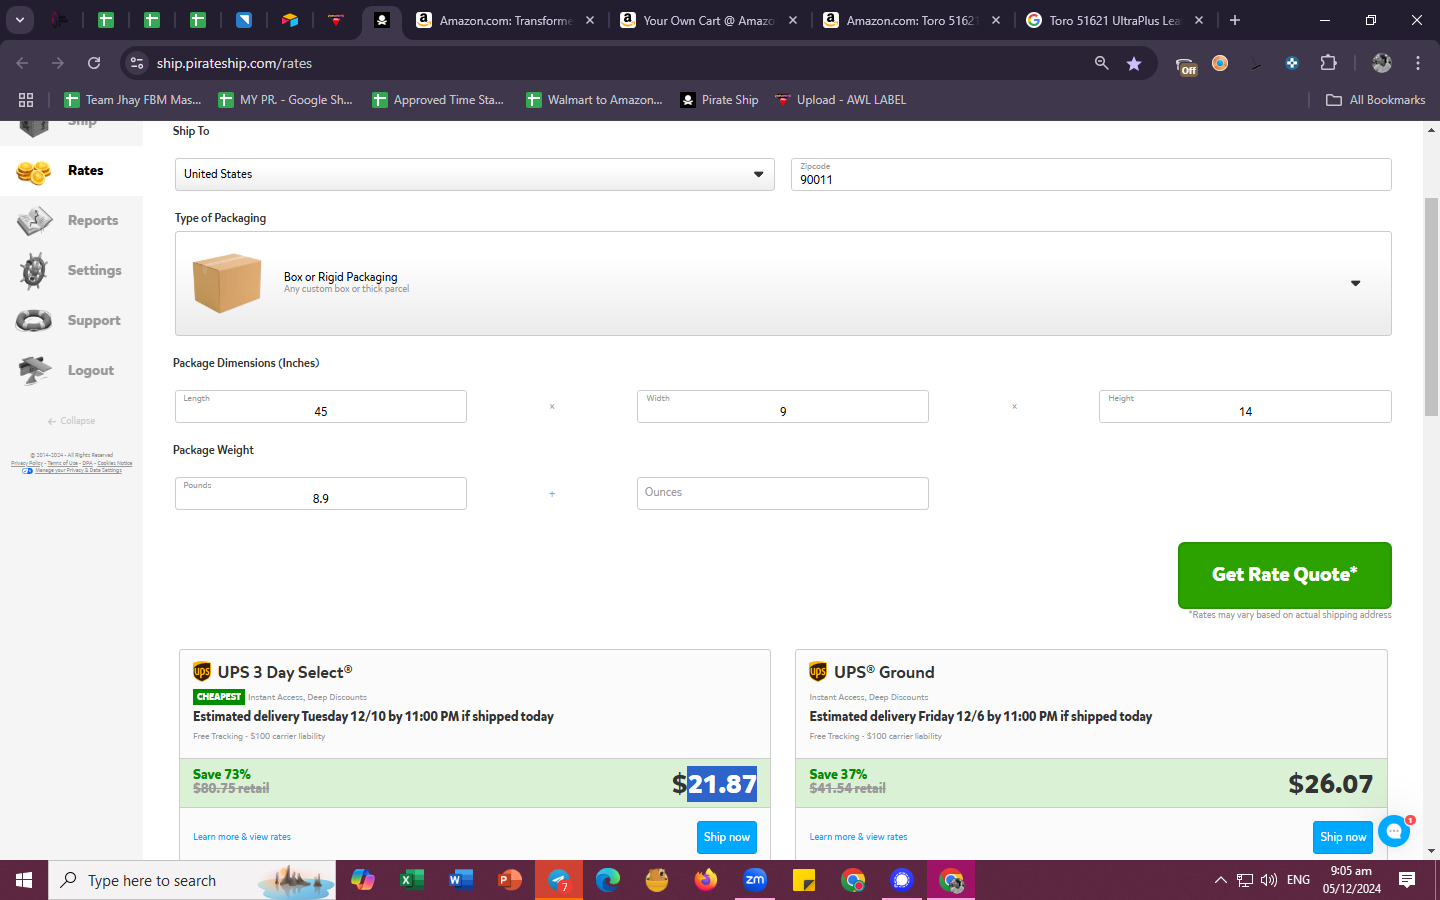Open the Privacy Policy footer link

coord(27,463)
